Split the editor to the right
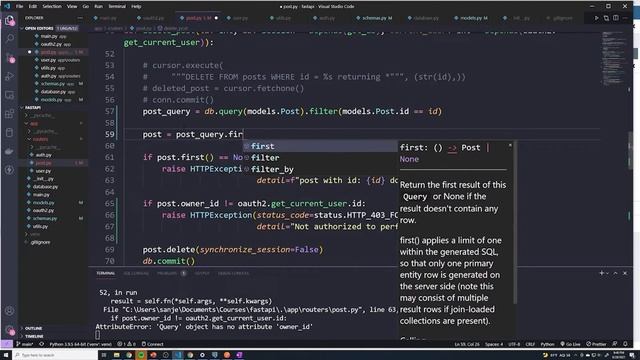 [616, 18]
